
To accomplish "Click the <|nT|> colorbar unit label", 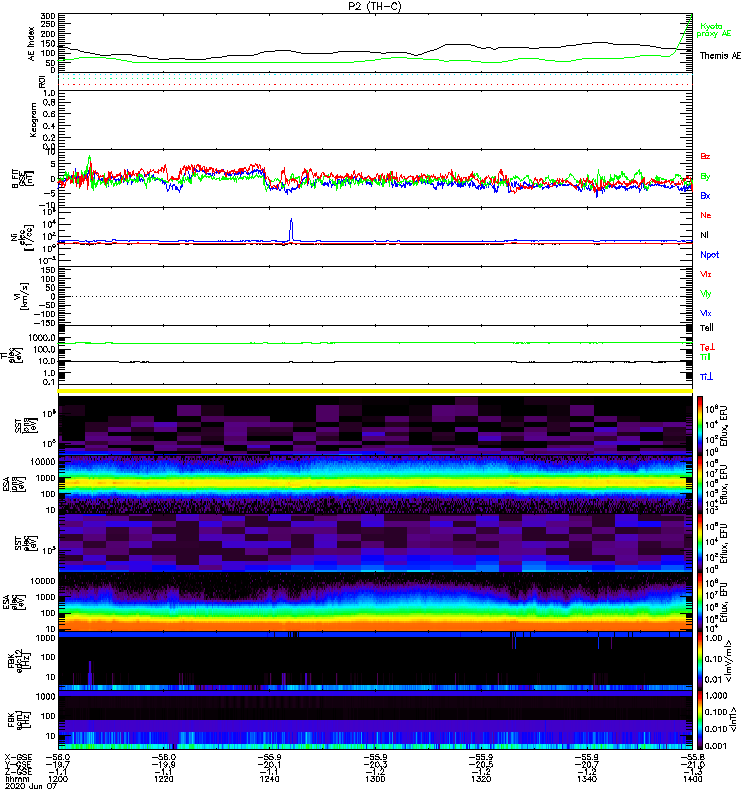I will point(733,720).
